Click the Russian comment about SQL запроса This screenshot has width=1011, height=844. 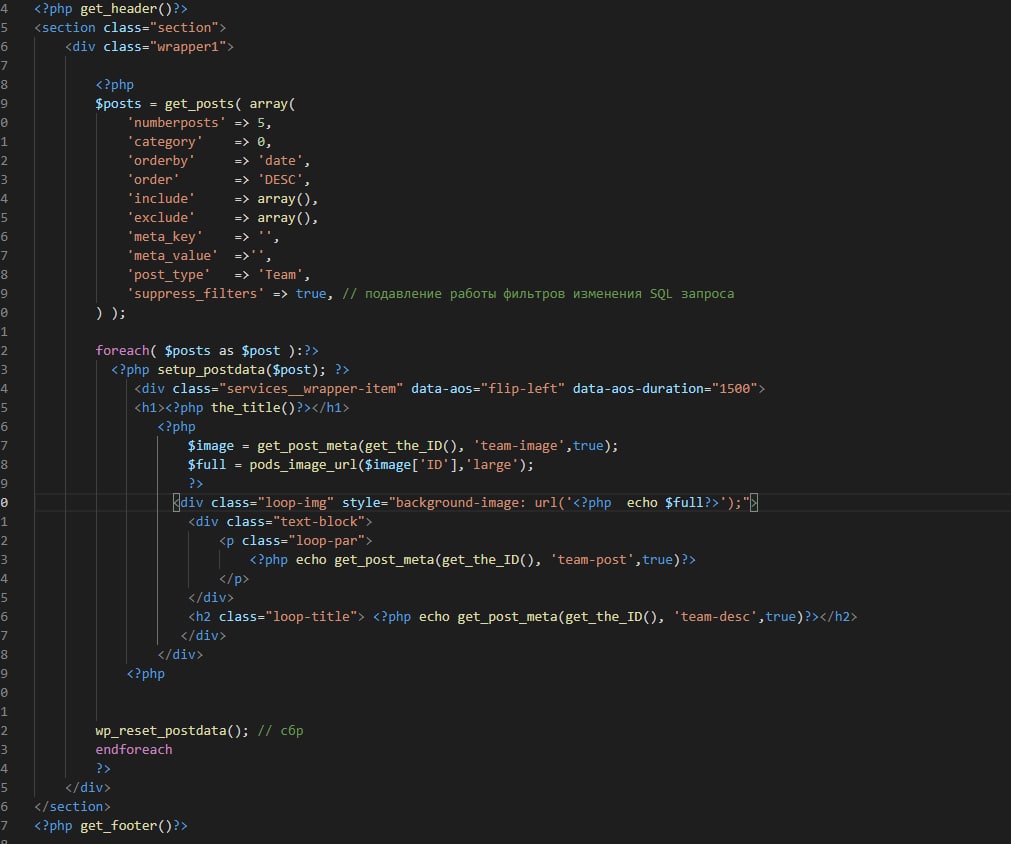[538, 294]
